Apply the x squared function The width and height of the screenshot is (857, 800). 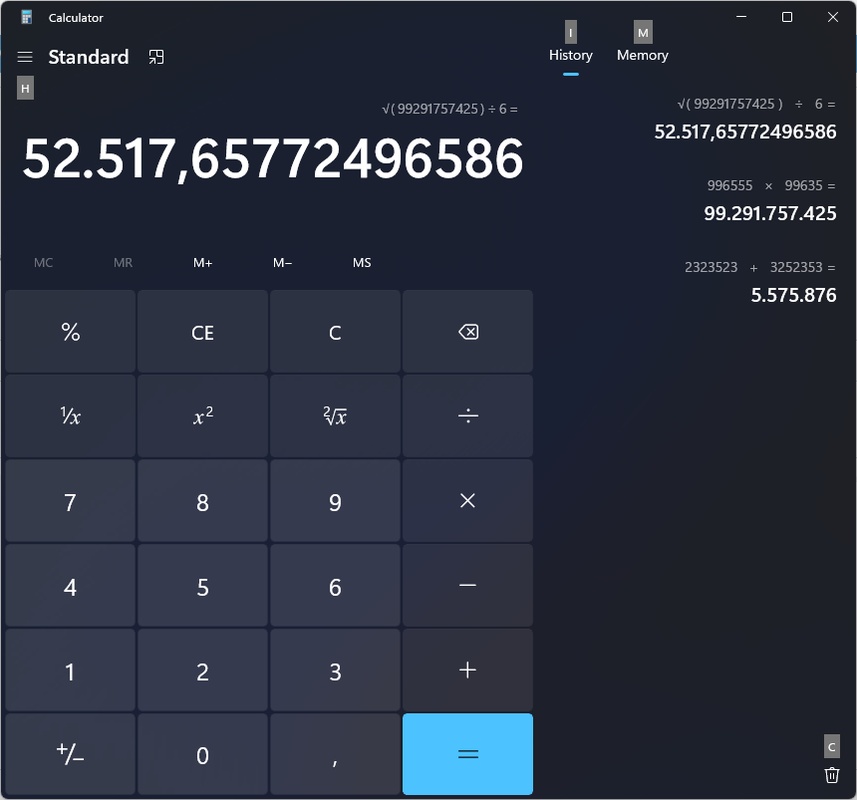pos(203,416)
